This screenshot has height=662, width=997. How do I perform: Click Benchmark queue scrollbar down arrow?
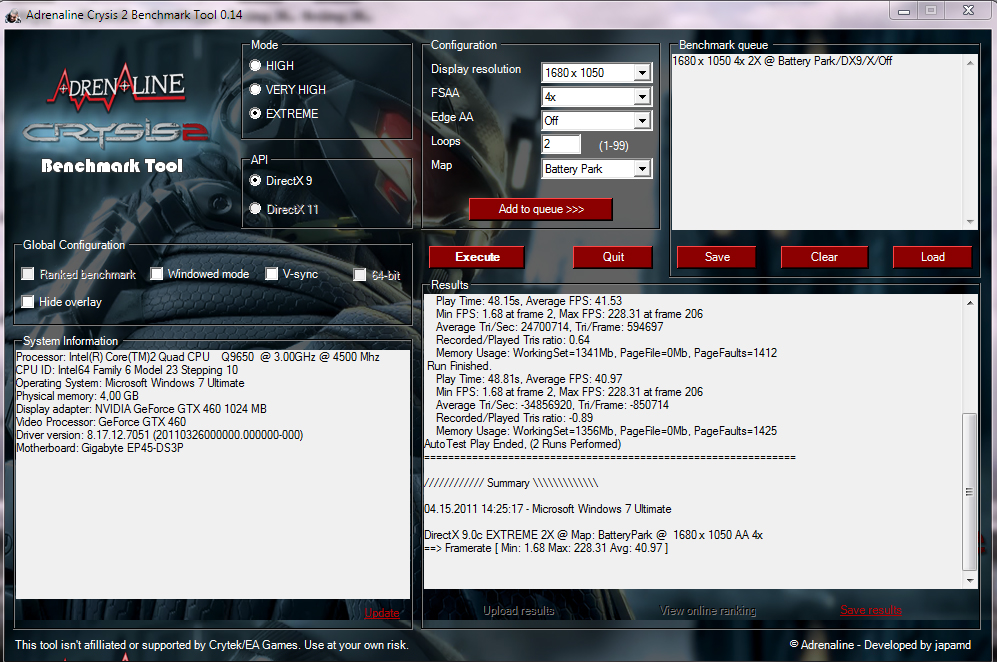(970, 222)
